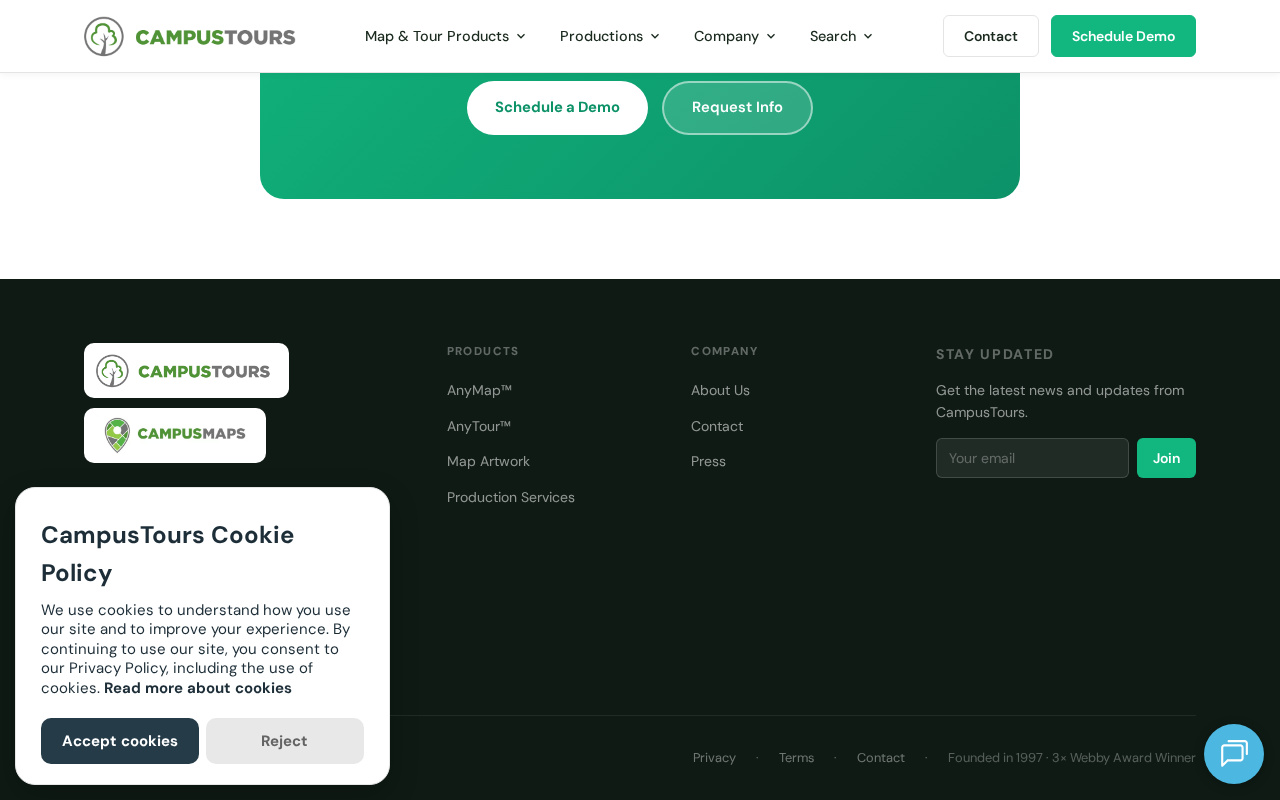
Task: Click the Request Info button
Action: point(737,108)
